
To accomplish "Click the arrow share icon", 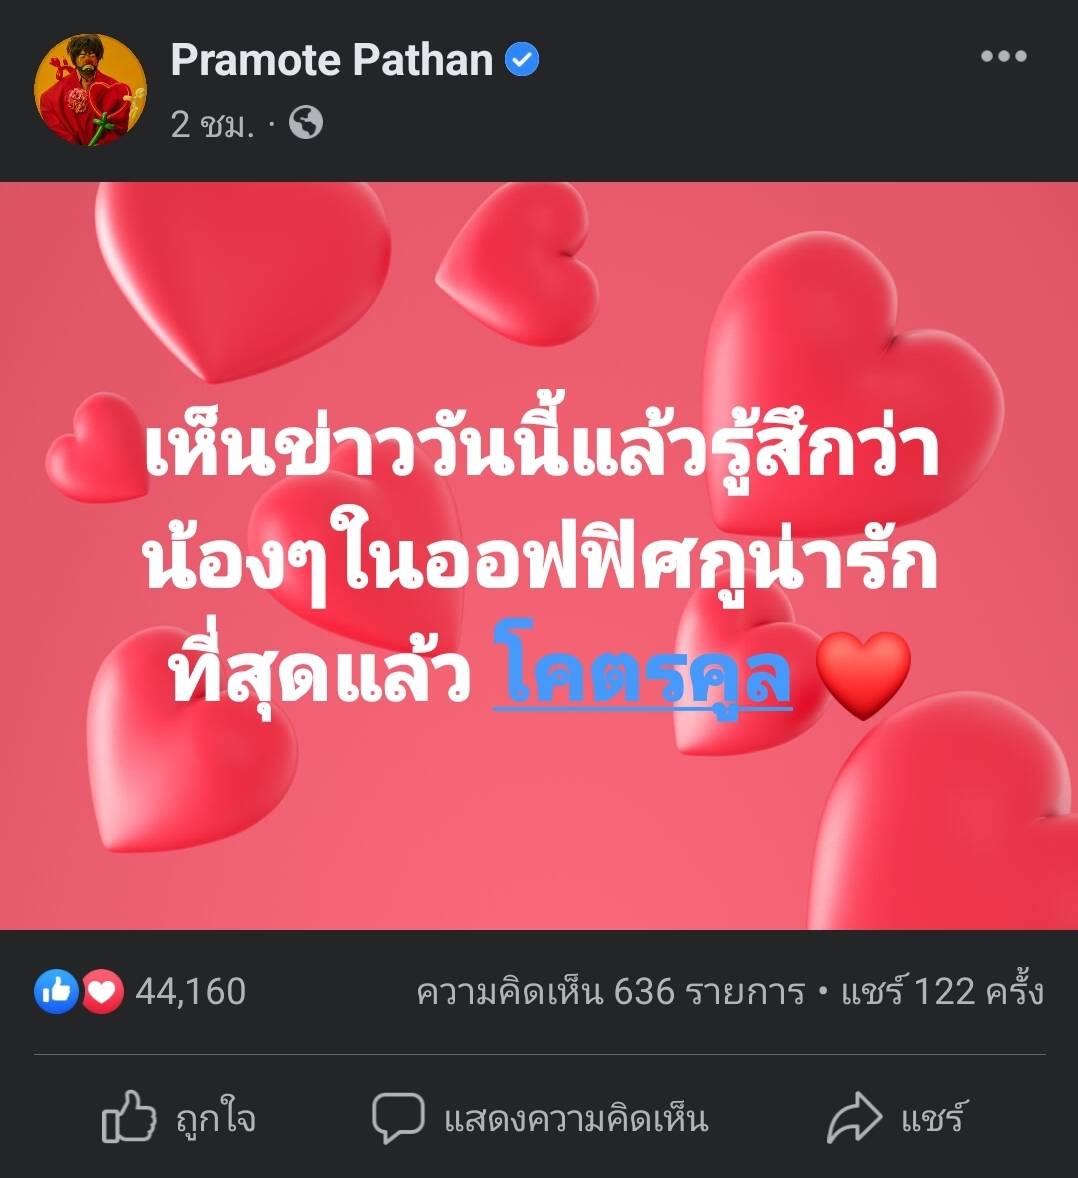I will [x=854, y=1118].
